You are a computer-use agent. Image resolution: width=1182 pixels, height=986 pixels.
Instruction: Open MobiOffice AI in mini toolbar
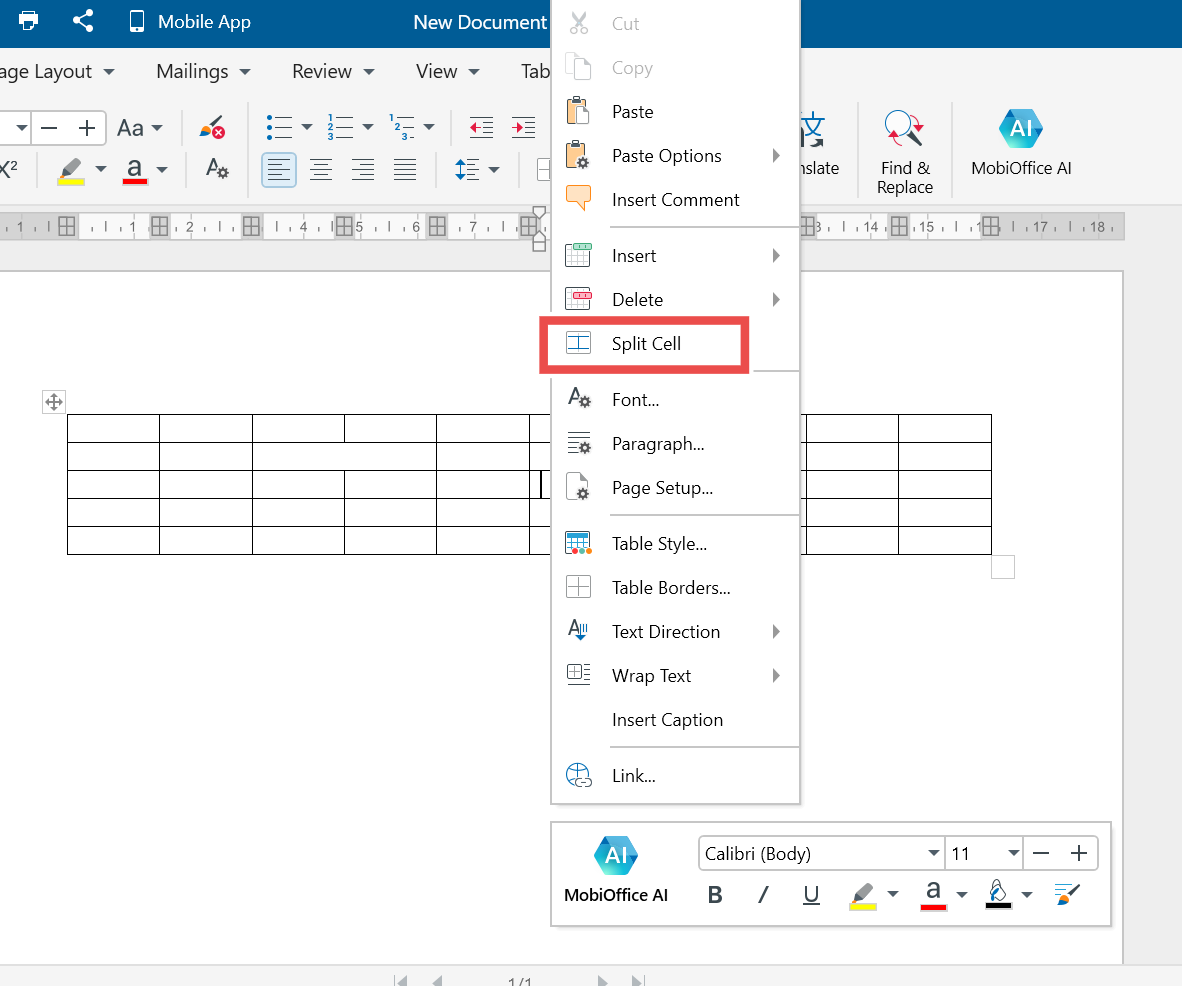[616, 871]
